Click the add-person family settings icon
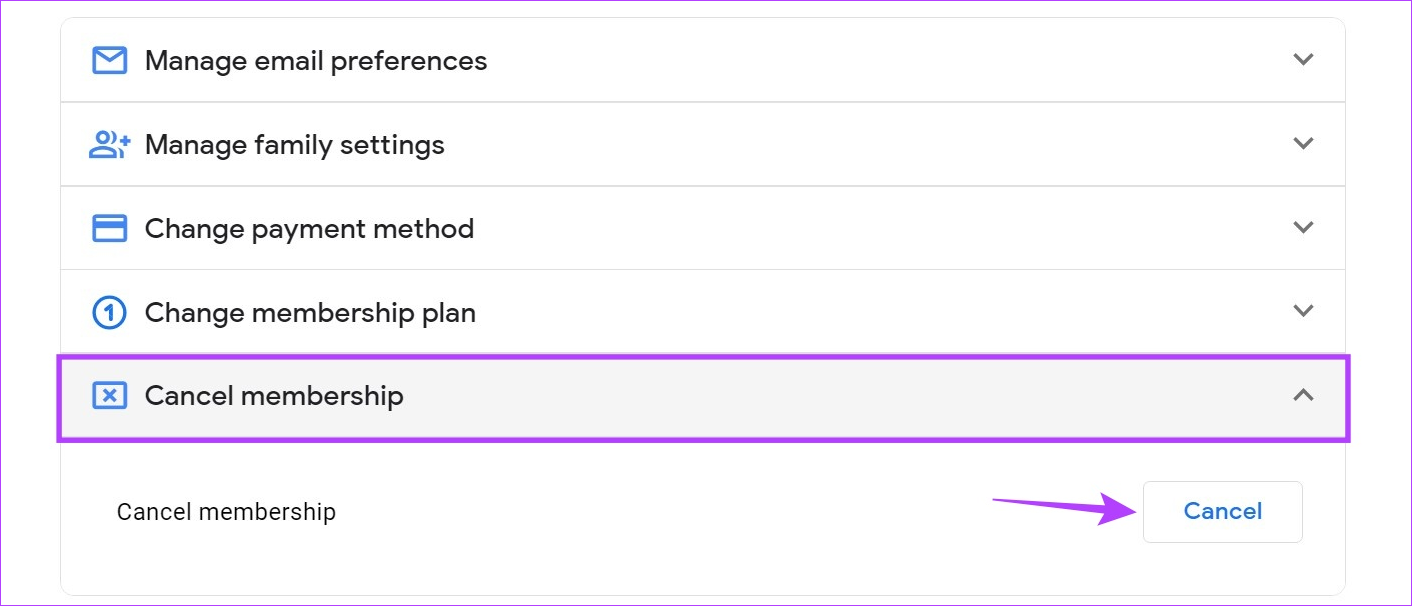Screen dimensions: 1412x606 click(110, 145)
